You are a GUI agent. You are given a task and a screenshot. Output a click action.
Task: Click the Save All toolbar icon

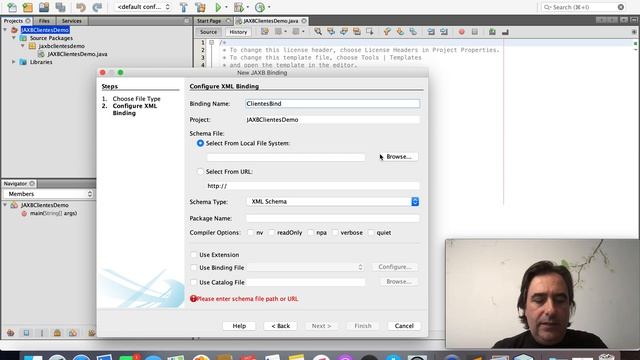coord(60,7)
